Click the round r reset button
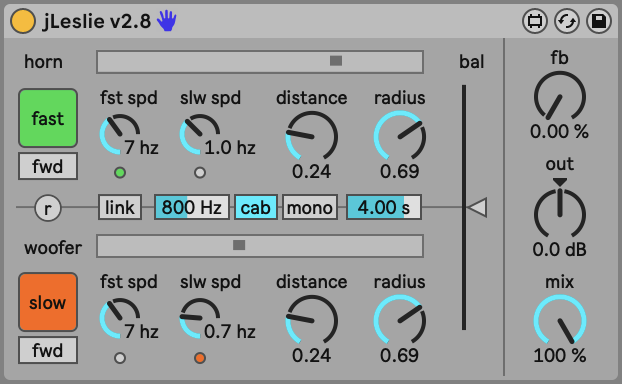Image resolution: width=622 pixels, height=384 pixels. click(48, 208)
